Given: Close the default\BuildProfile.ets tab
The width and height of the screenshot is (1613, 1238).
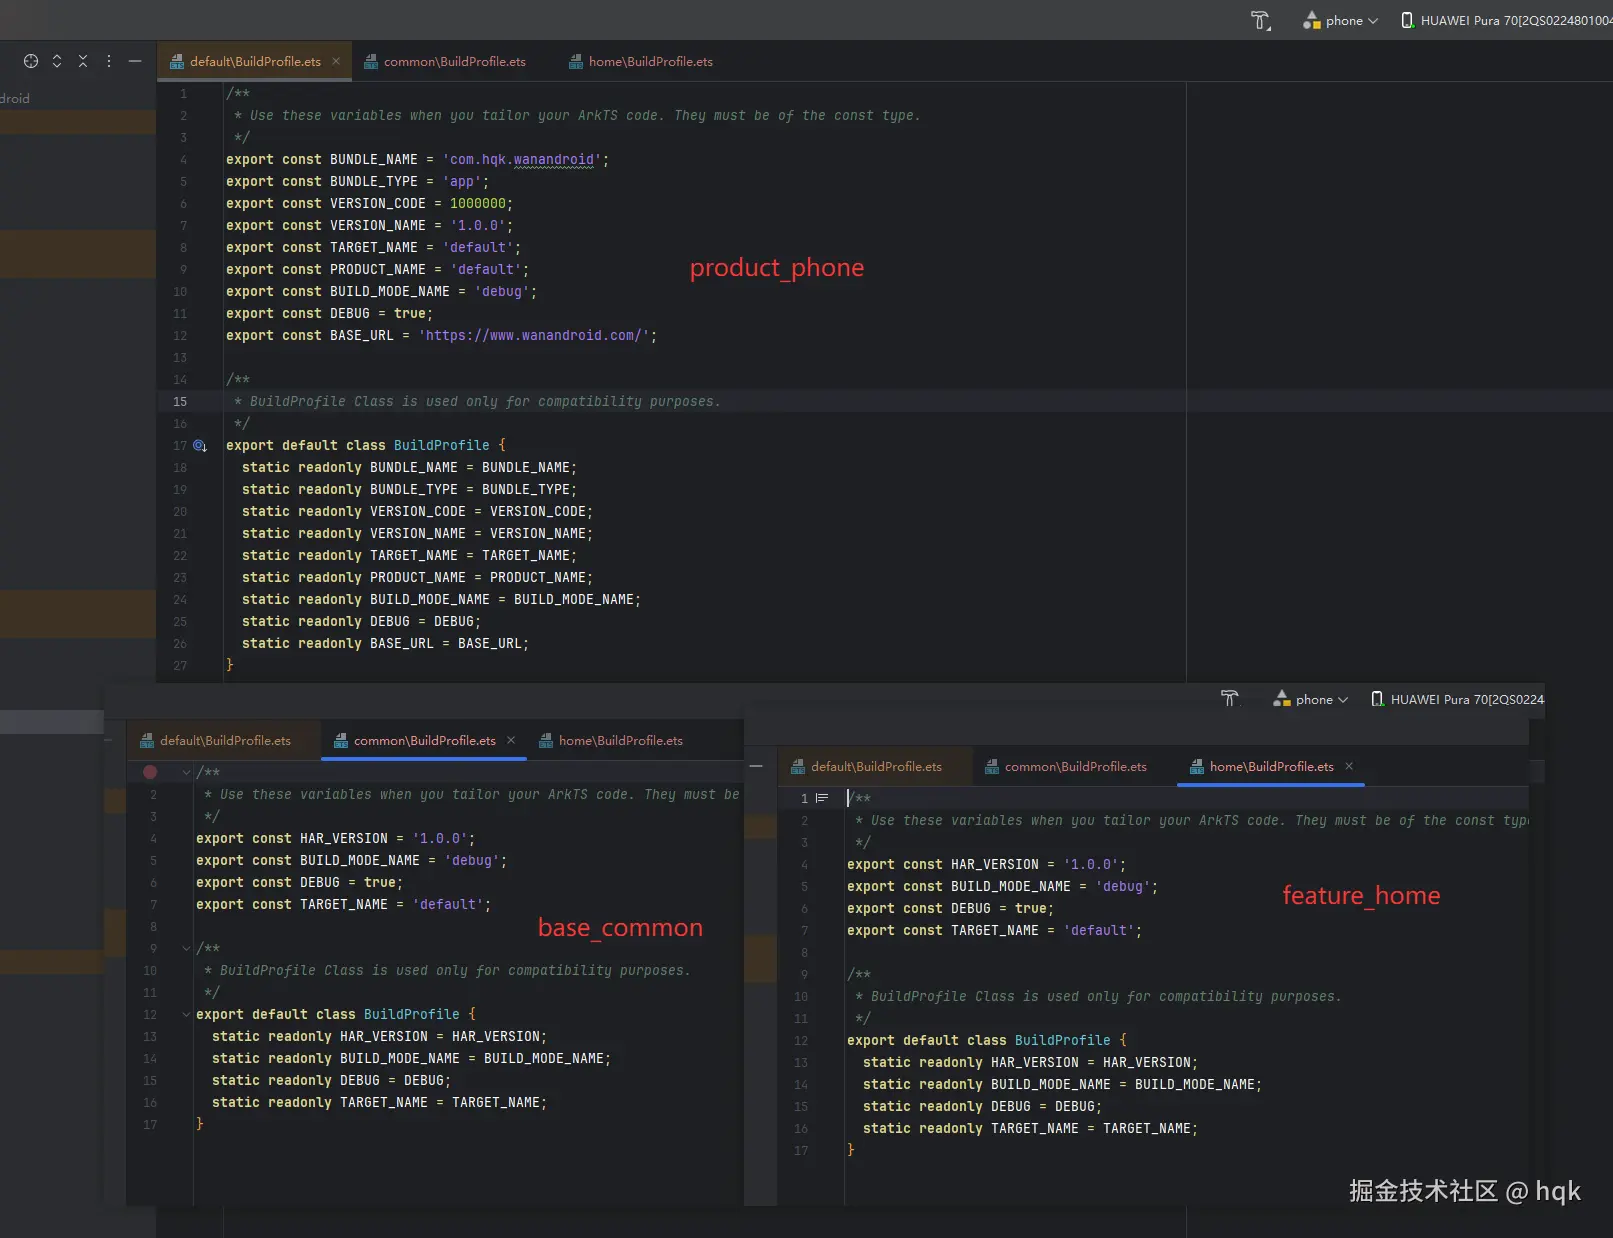Looking at the screenshot, I should point(336,61).
